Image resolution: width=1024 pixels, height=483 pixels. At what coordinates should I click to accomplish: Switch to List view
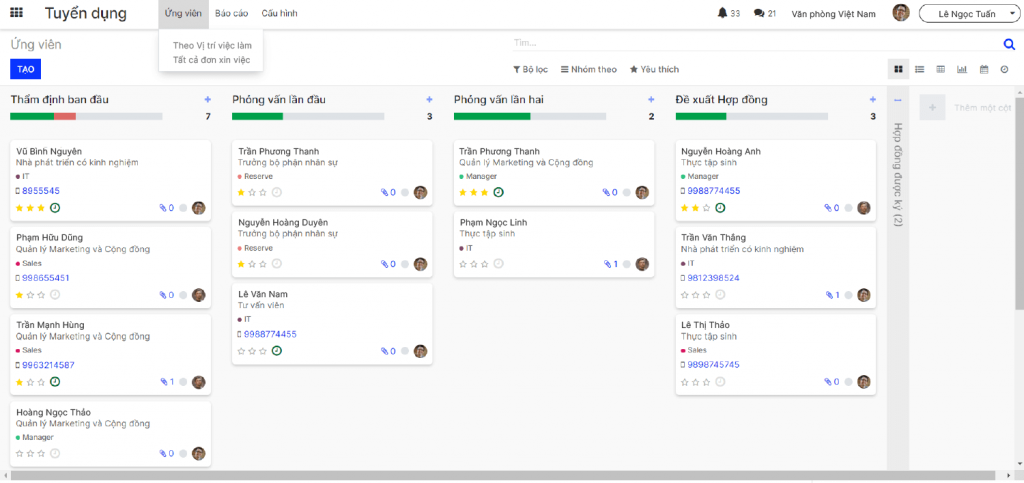coord(920,69)
